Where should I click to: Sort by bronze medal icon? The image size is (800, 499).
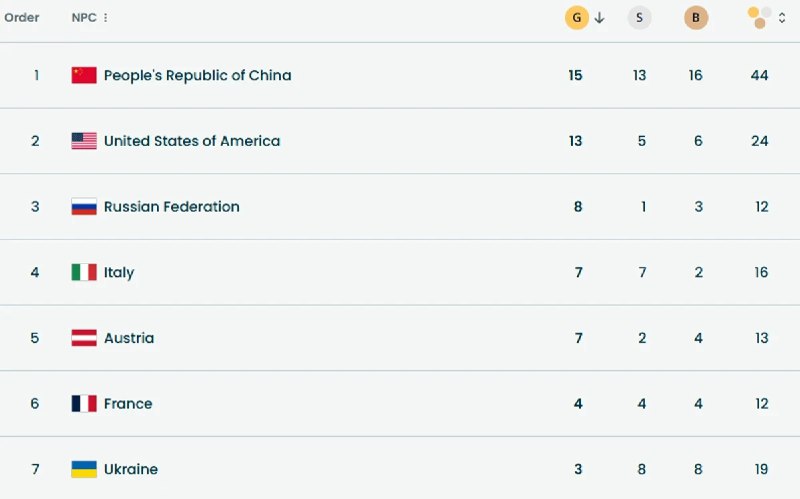[696, 17]
